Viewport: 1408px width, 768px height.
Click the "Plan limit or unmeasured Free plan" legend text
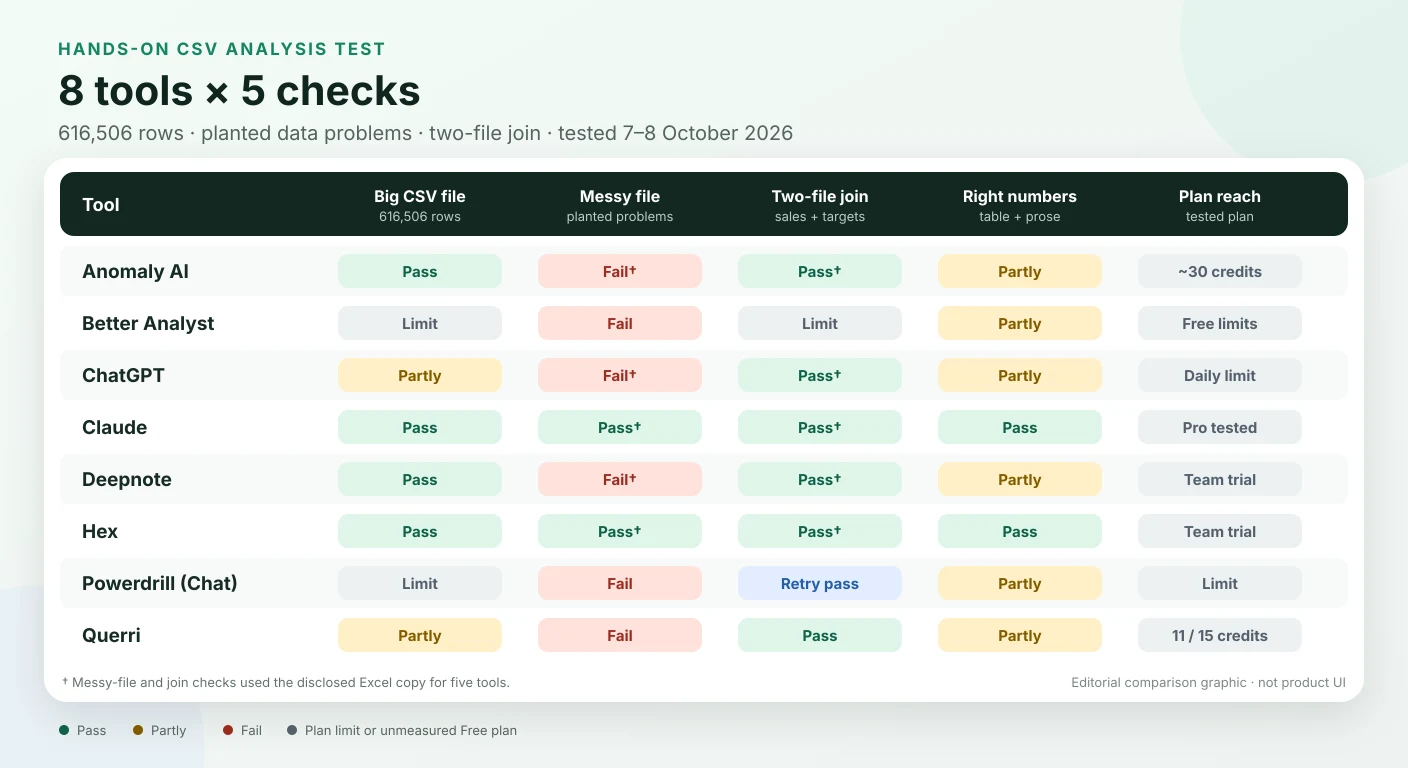[x=411, y=731]
